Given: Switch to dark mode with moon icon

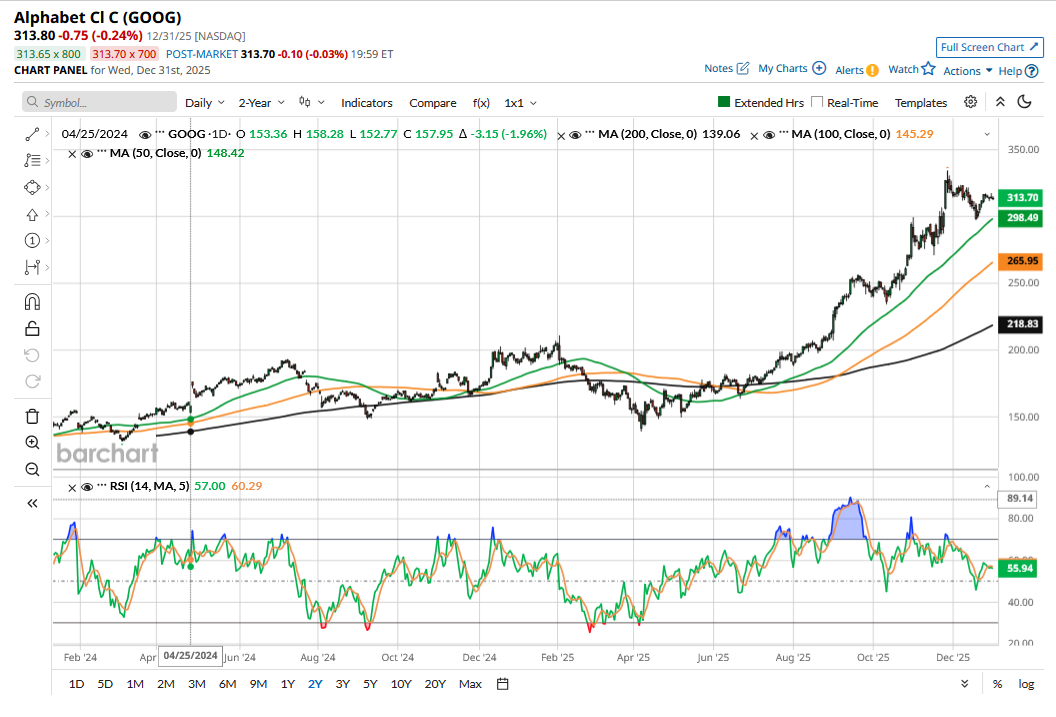Looking at the screenshot, I should click(x=1024, y=102).
